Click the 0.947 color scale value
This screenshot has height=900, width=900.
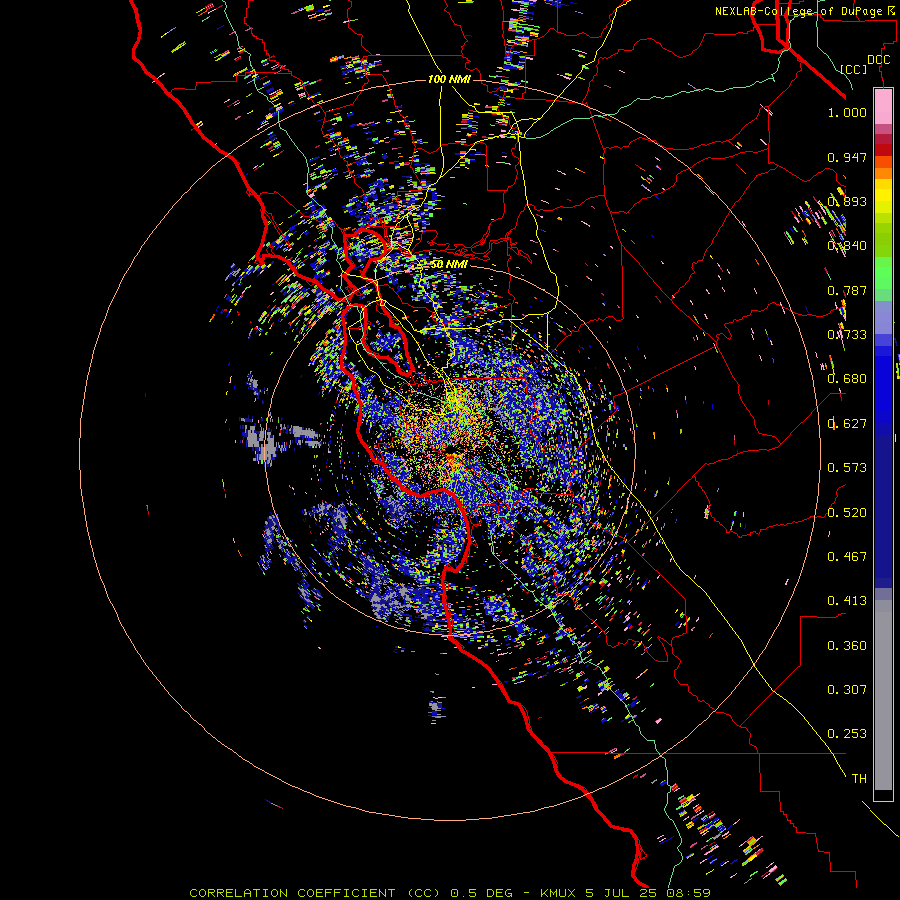847,157
